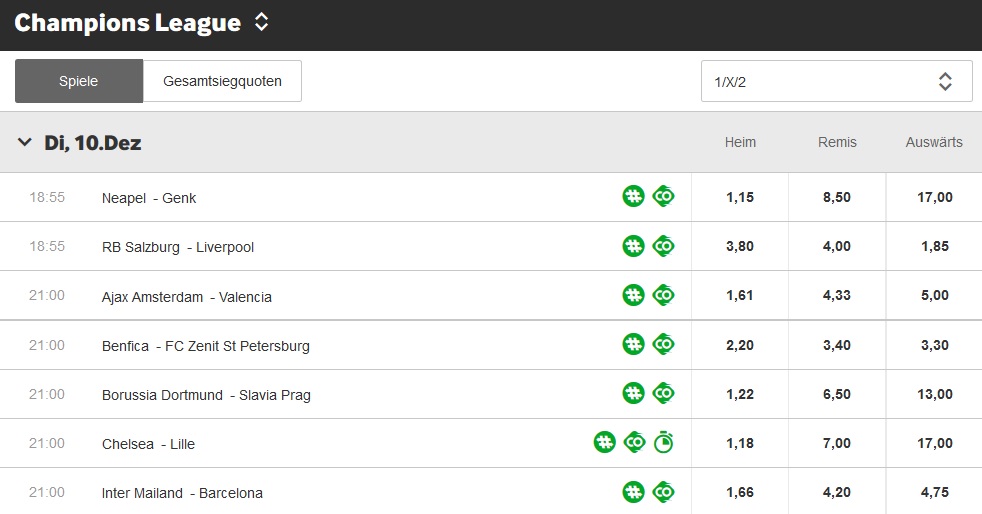Select the 7,00 draw odds for Chelsea - Lille

837,443
